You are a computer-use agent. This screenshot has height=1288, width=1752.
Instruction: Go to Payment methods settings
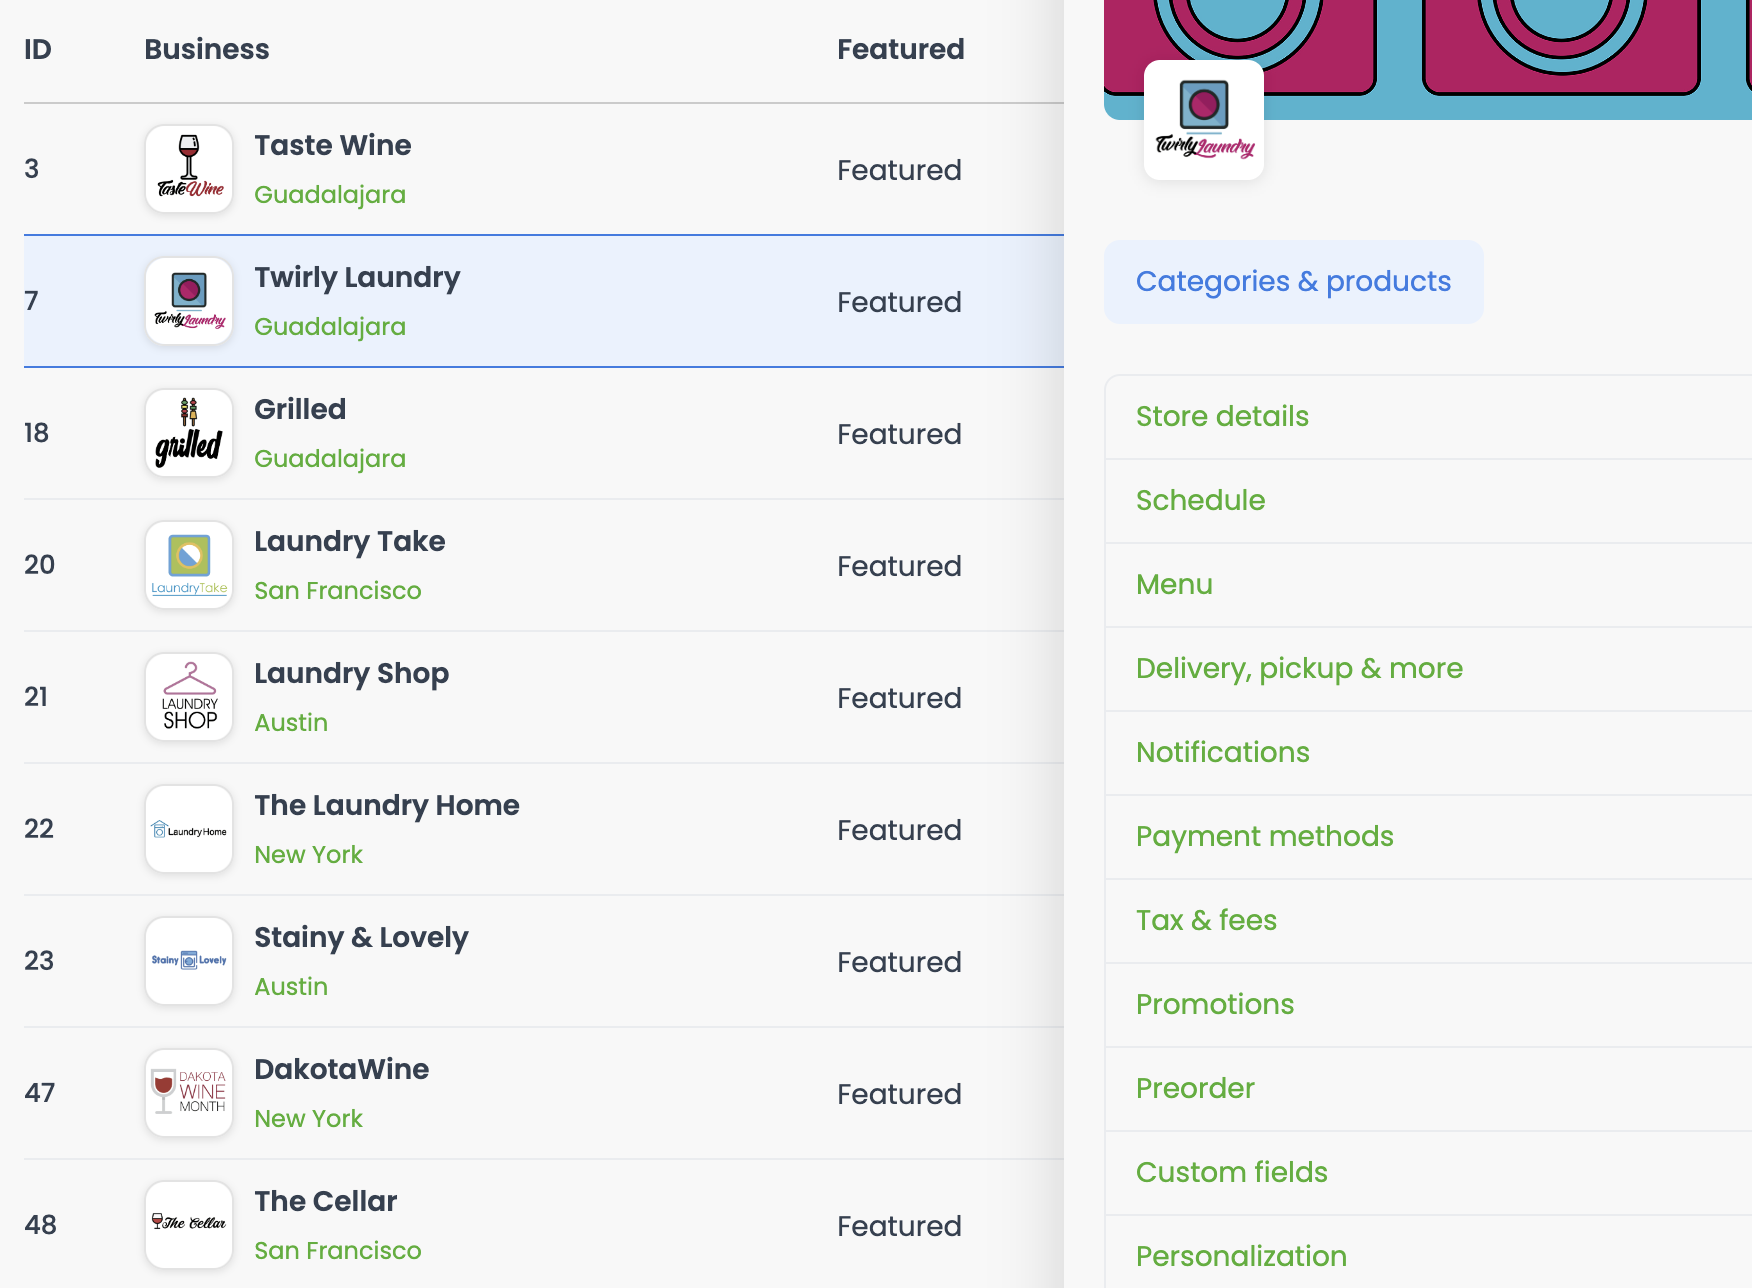click(1428, 837)
